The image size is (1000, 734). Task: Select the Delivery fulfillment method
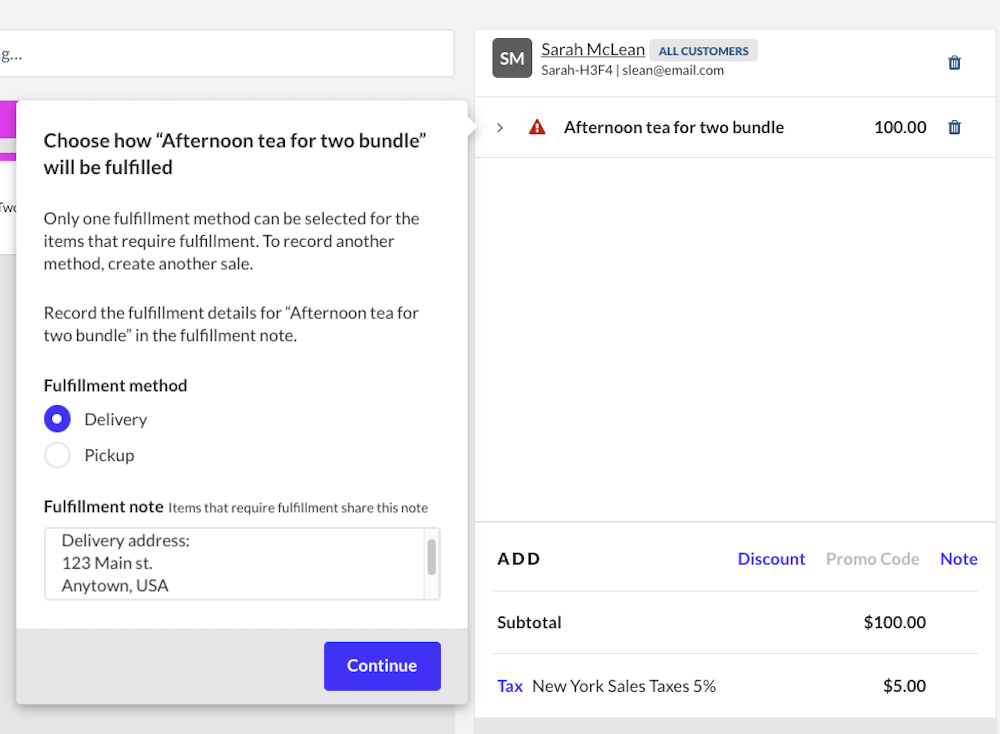pyautogui.click(x=58, y=419)
